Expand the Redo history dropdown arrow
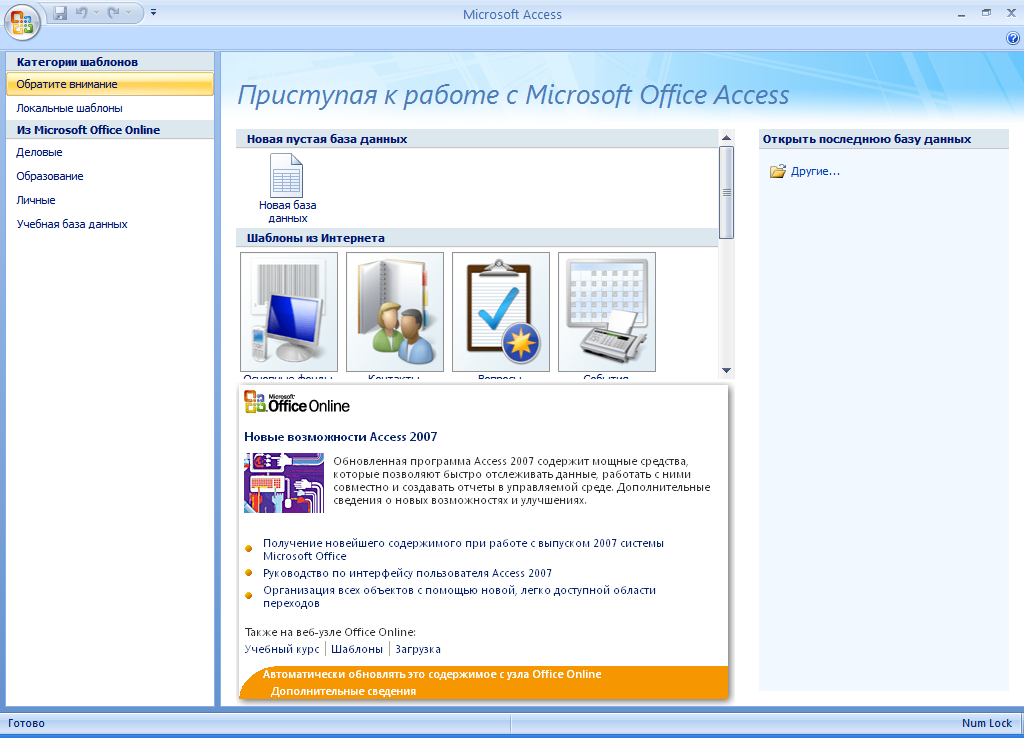 [128, 13]
